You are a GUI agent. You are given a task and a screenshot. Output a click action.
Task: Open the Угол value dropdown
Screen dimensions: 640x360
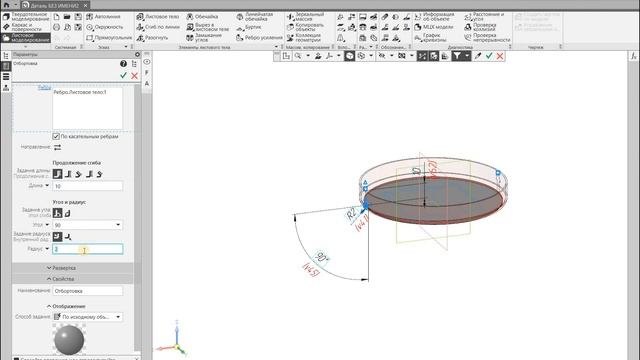pyautogui.click(x=118, y=225)
